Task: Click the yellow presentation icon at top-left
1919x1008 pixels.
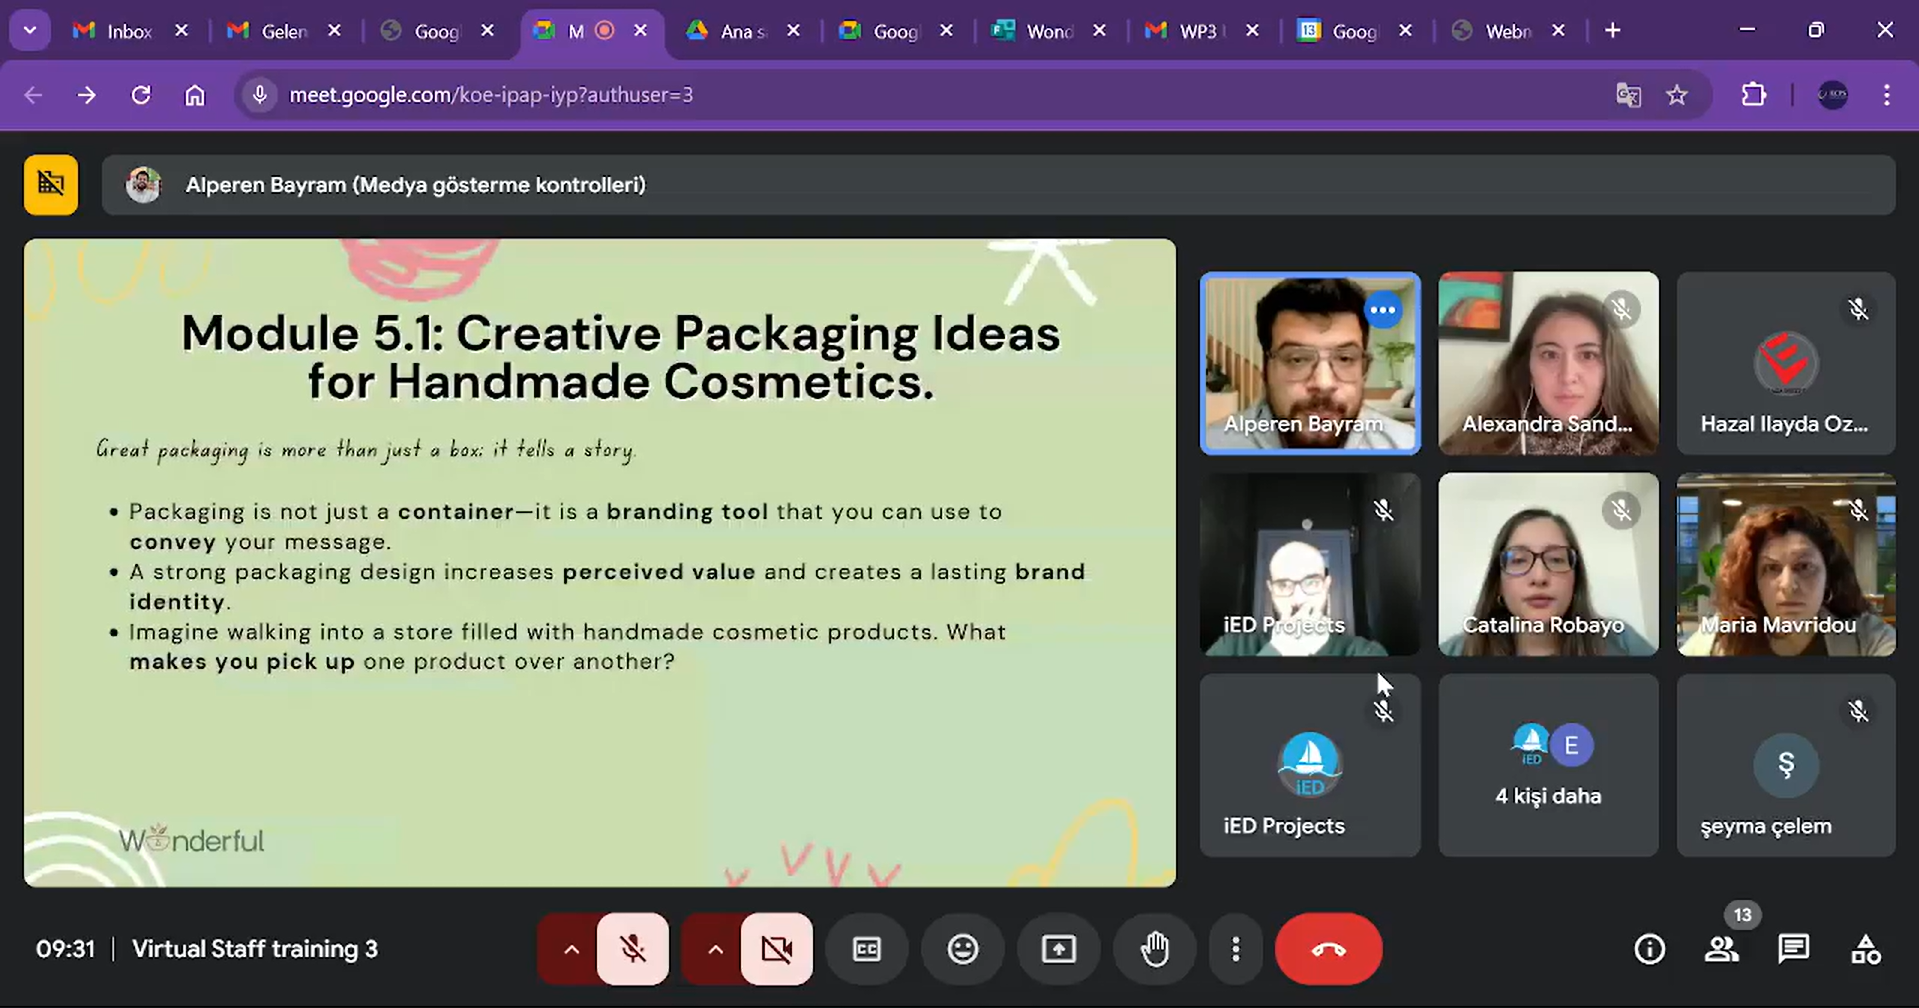Action: [x=51, y=185]
